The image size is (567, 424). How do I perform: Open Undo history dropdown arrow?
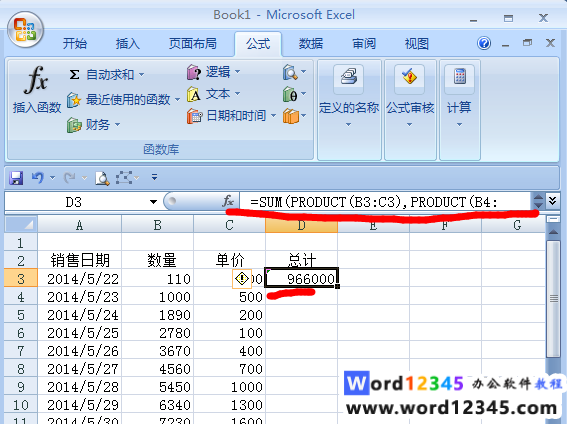(x=52, y=177)
